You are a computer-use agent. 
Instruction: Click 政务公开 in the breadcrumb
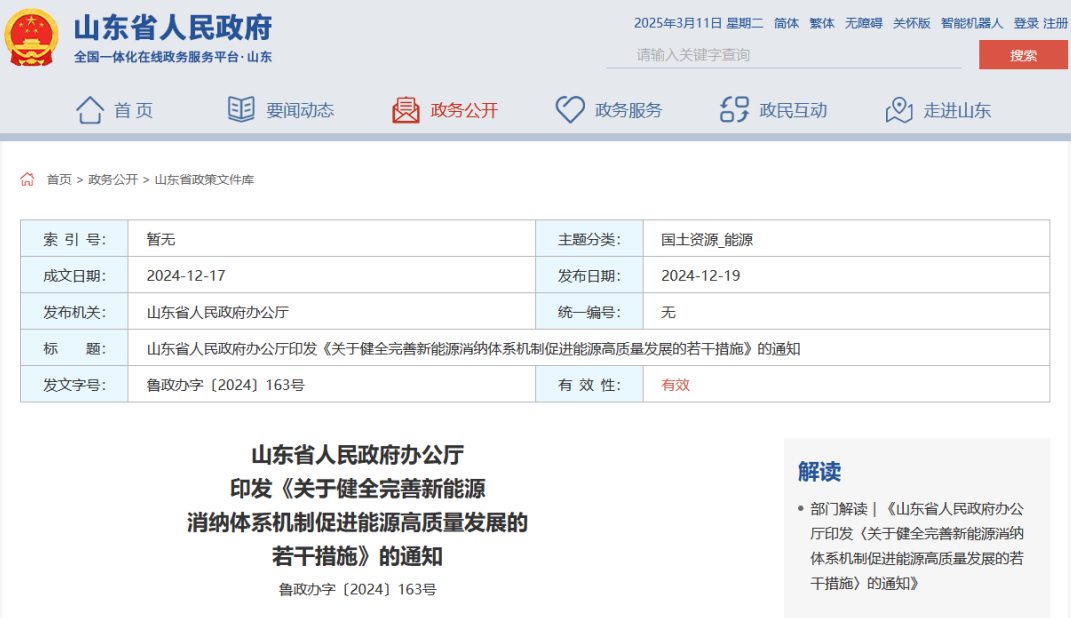pyautogui.click(x=113, y=180)
